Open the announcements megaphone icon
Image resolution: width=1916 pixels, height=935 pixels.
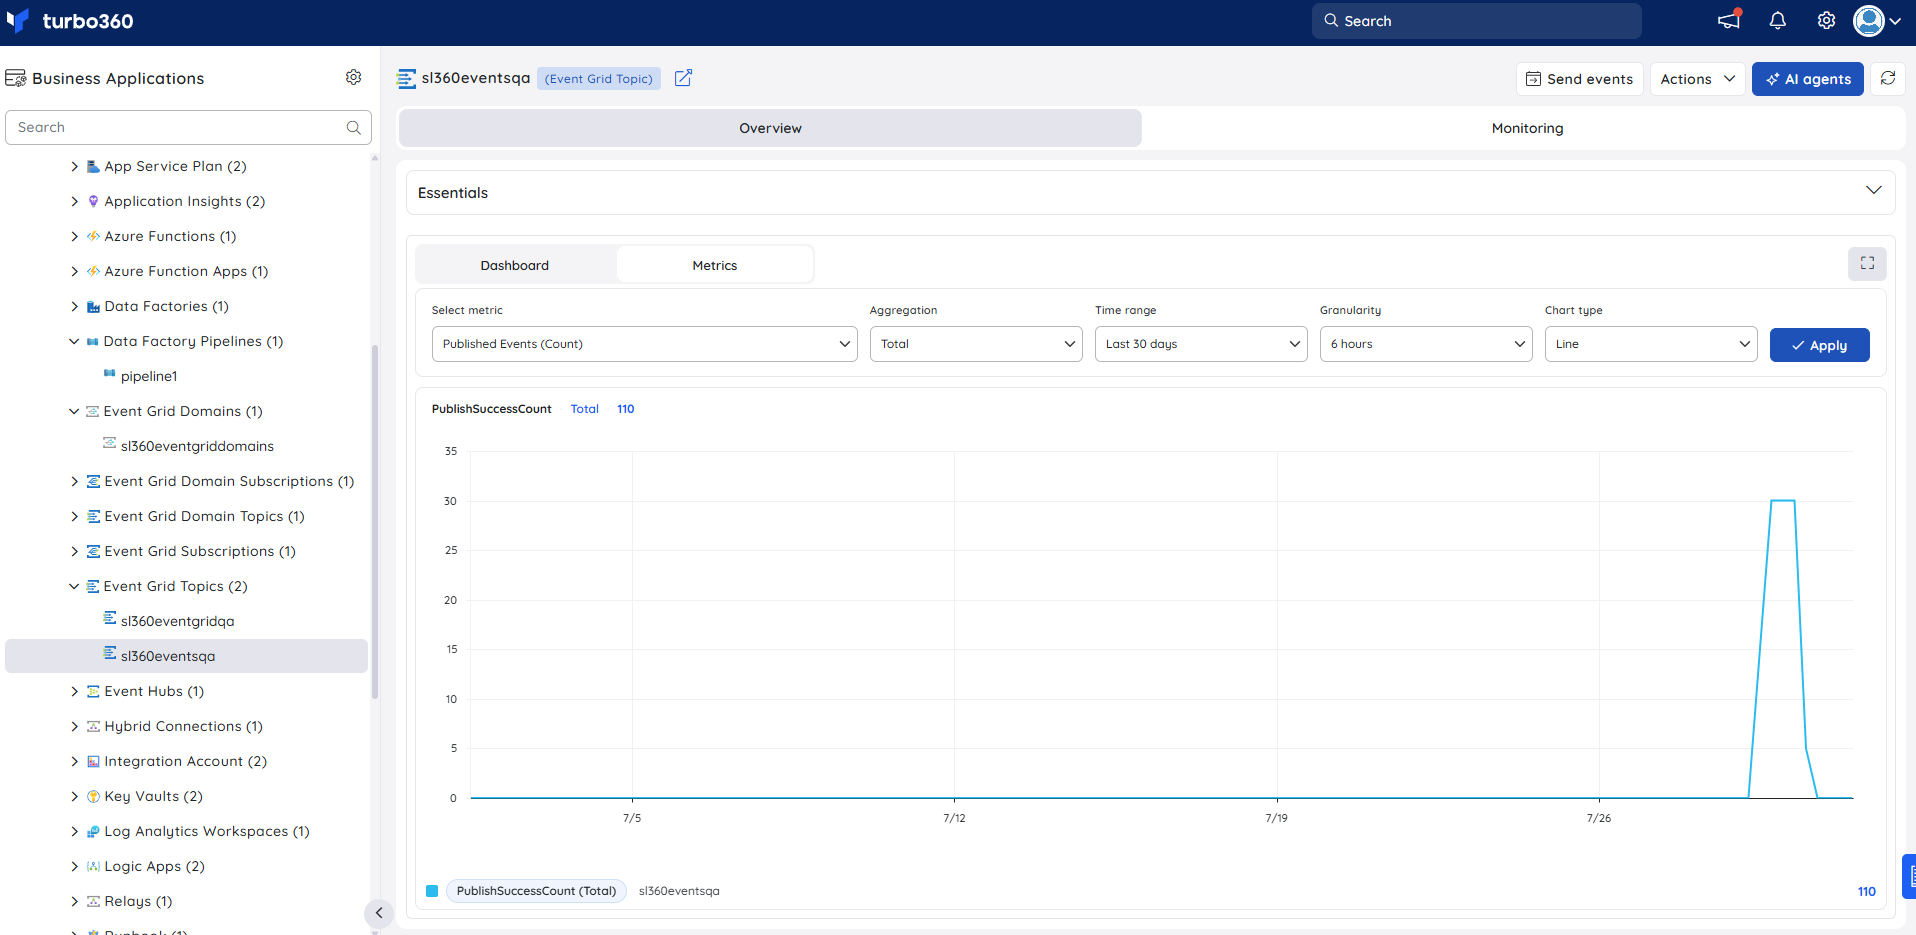[x=1729, y=20]
